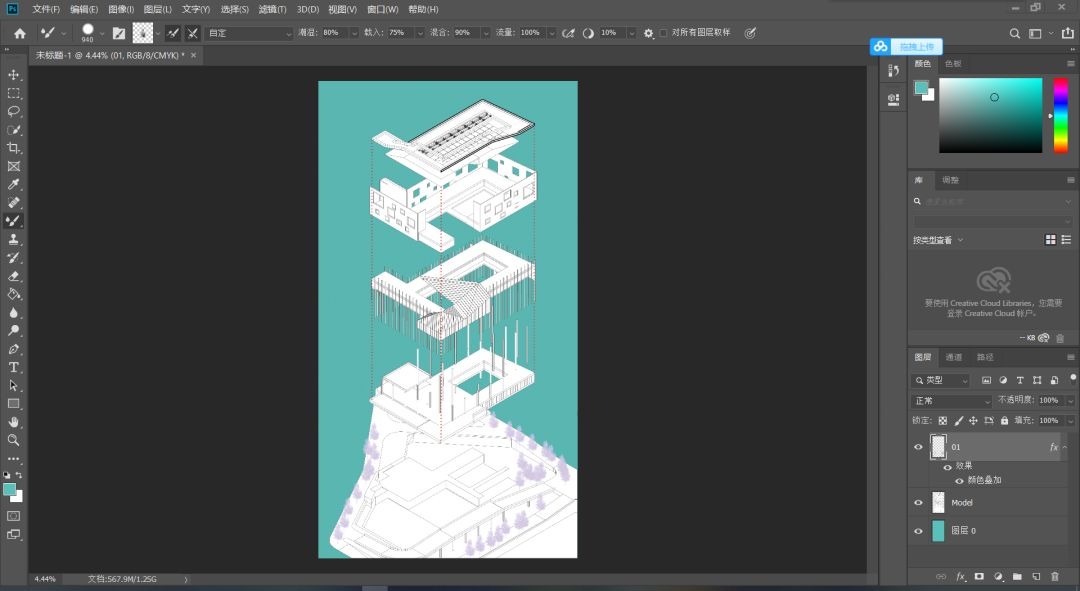1080x591 pixels.
Task: Select the Eraser tool
Action: 14,276
